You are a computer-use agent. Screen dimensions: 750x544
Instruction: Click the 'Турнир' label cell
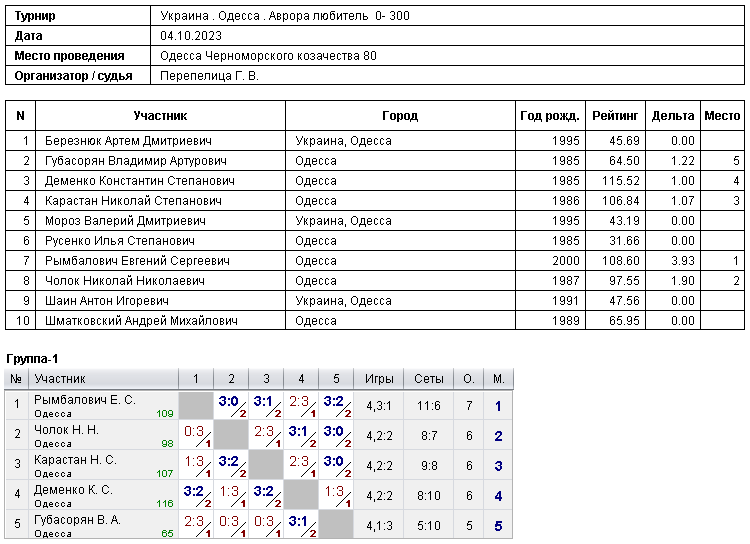[78, 16]
